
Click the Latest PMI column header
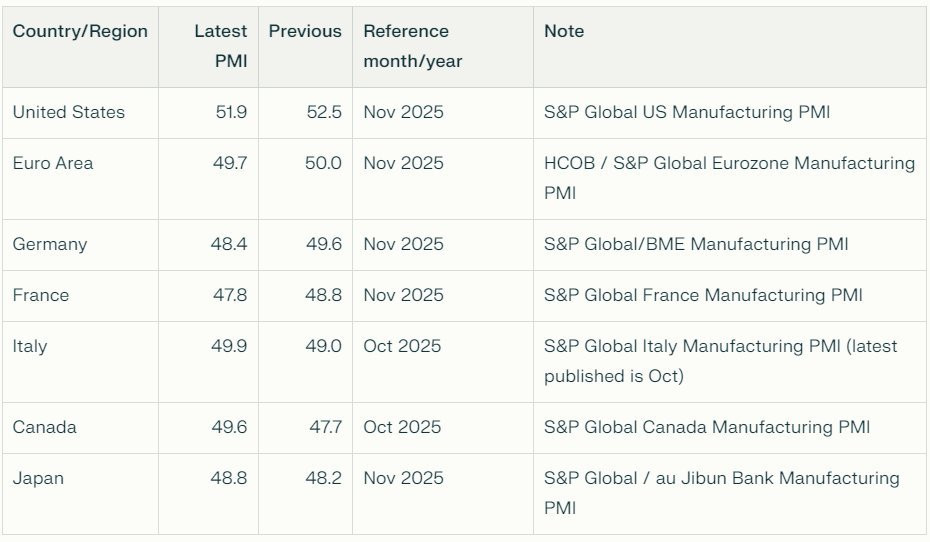coord(220,46)
